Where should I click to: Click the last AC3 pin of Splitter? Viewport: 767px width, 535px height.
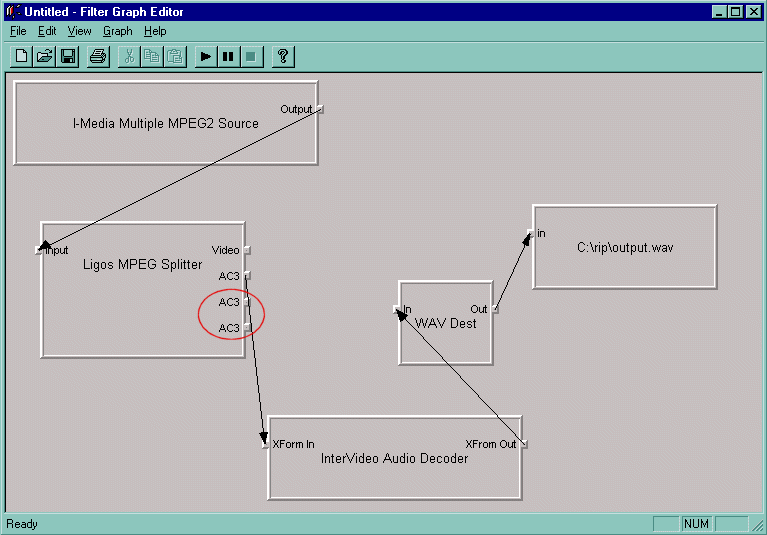pyautogui.click(x=248, y=328)
